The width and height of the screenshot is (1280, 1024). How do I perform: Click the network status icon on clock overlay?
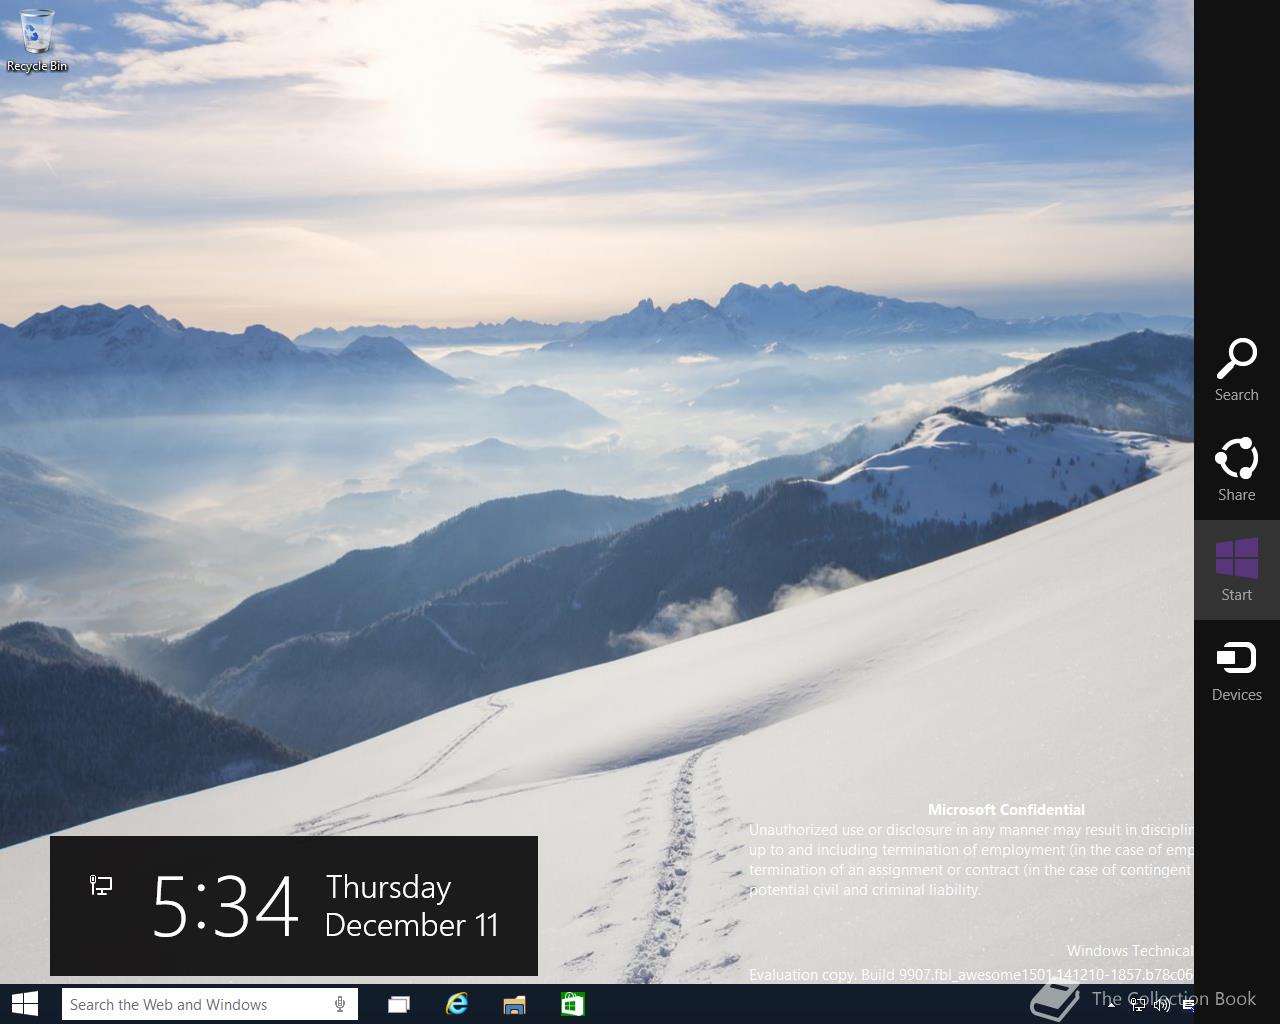(x=101, y=885)
